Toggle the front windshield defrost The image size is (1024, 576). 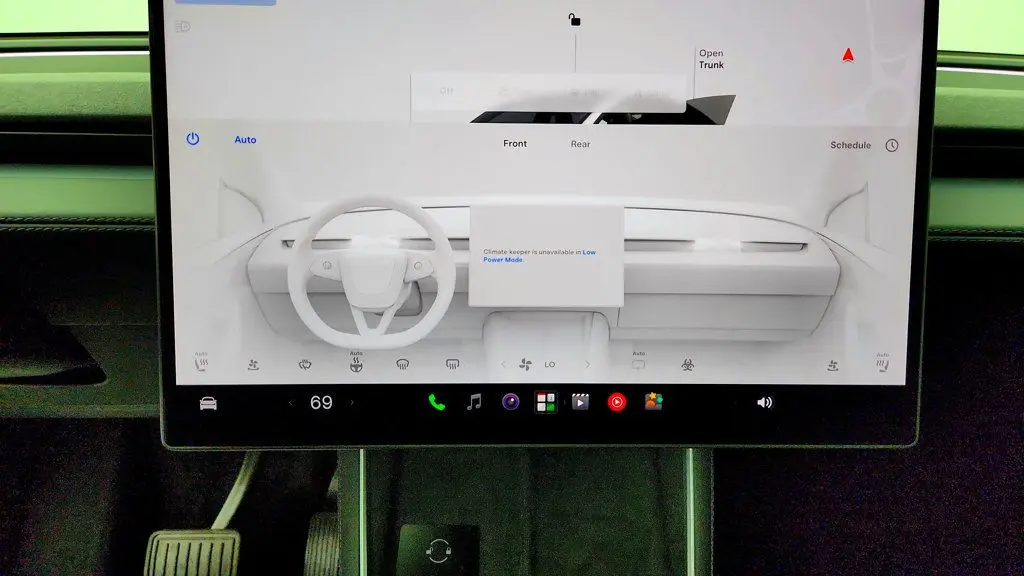(x=403, y=364)
